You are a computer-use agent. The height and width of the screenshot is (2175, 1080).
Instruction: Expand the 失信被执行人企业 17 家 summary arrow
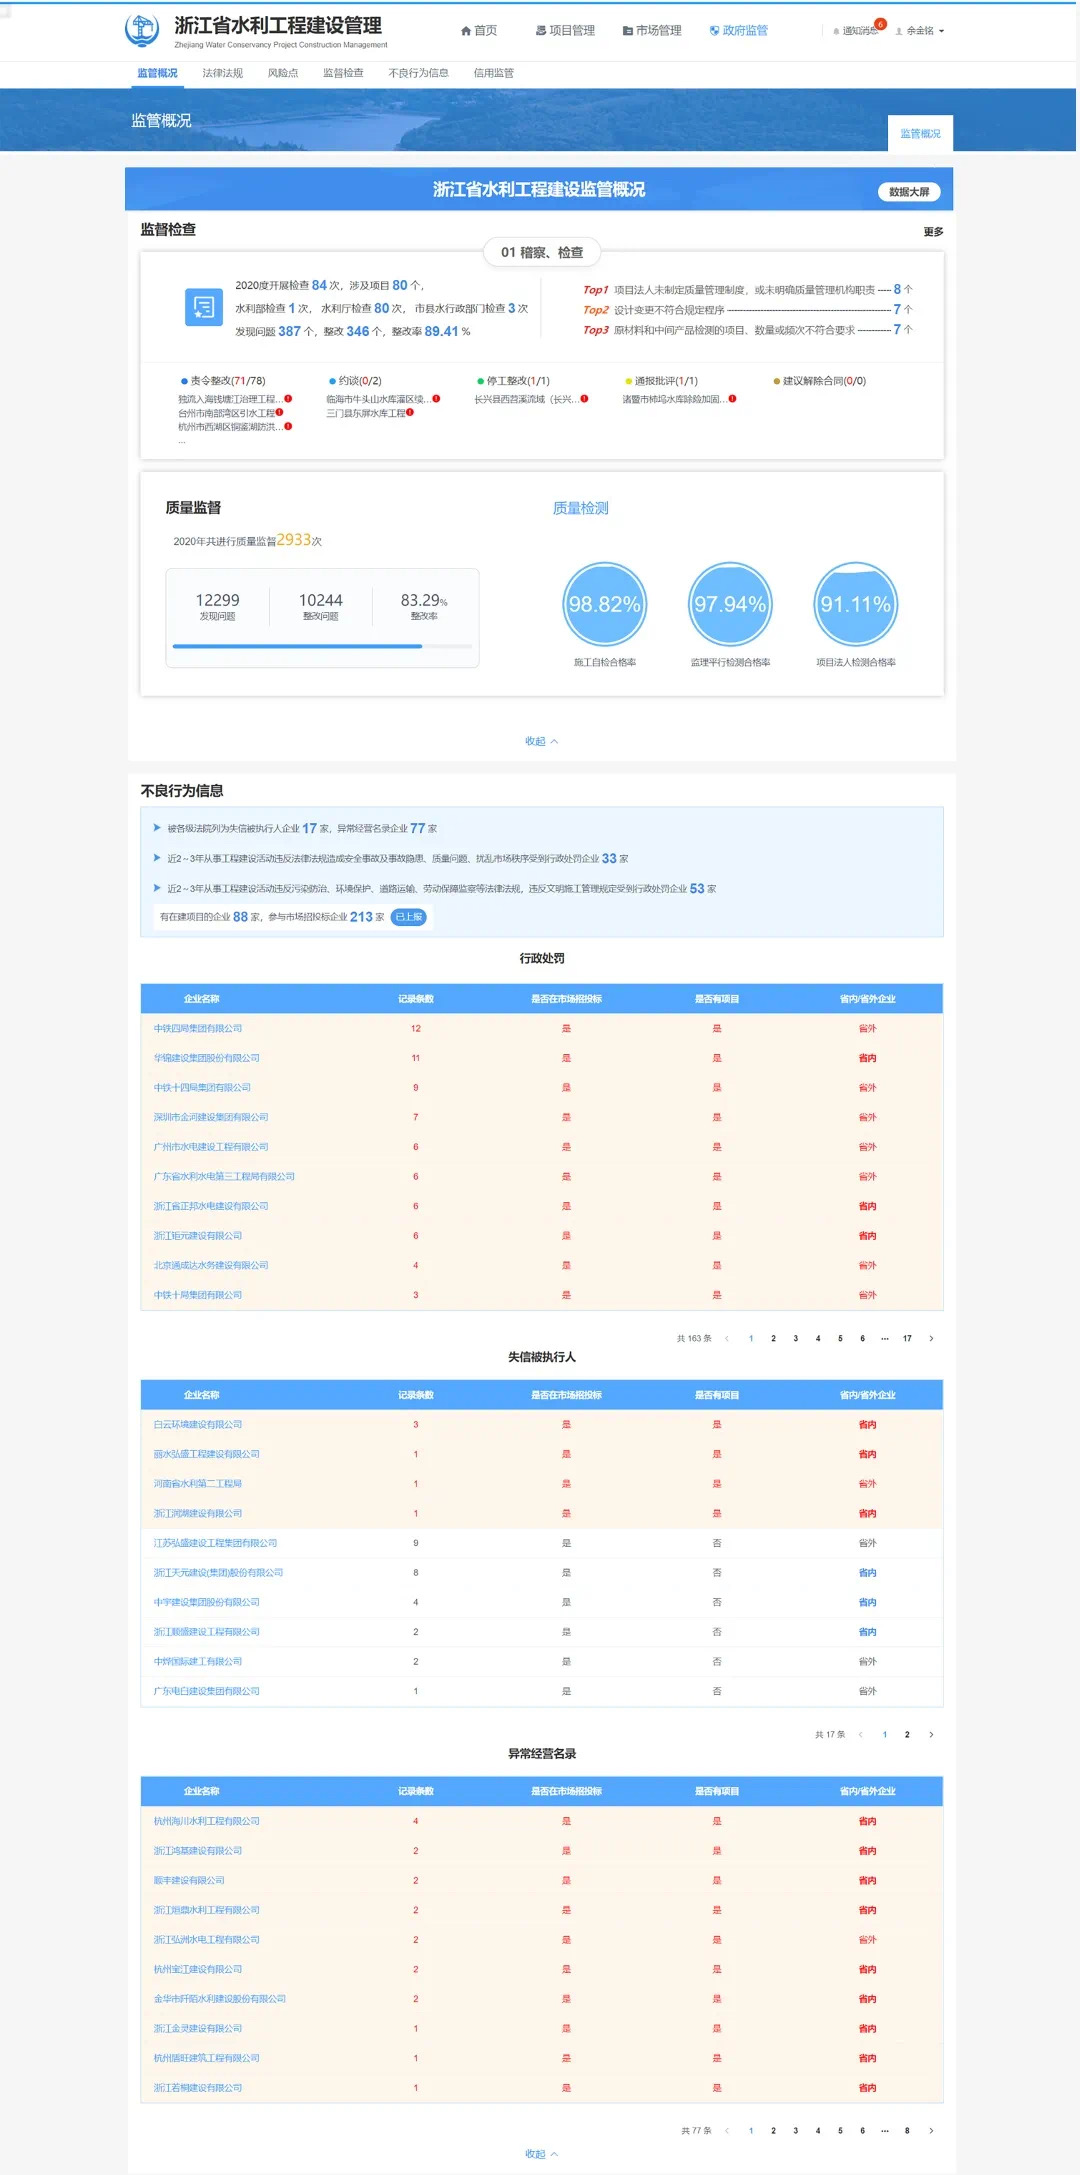157,828
